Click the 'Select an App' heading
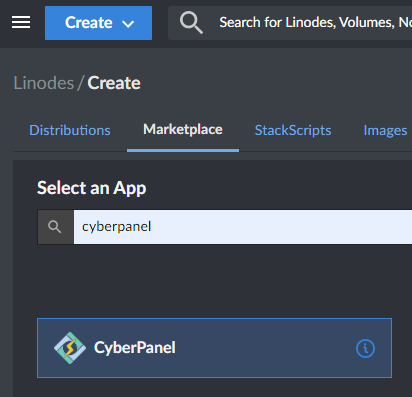Screen dimensions: 412x397 (x=91, y=188)
